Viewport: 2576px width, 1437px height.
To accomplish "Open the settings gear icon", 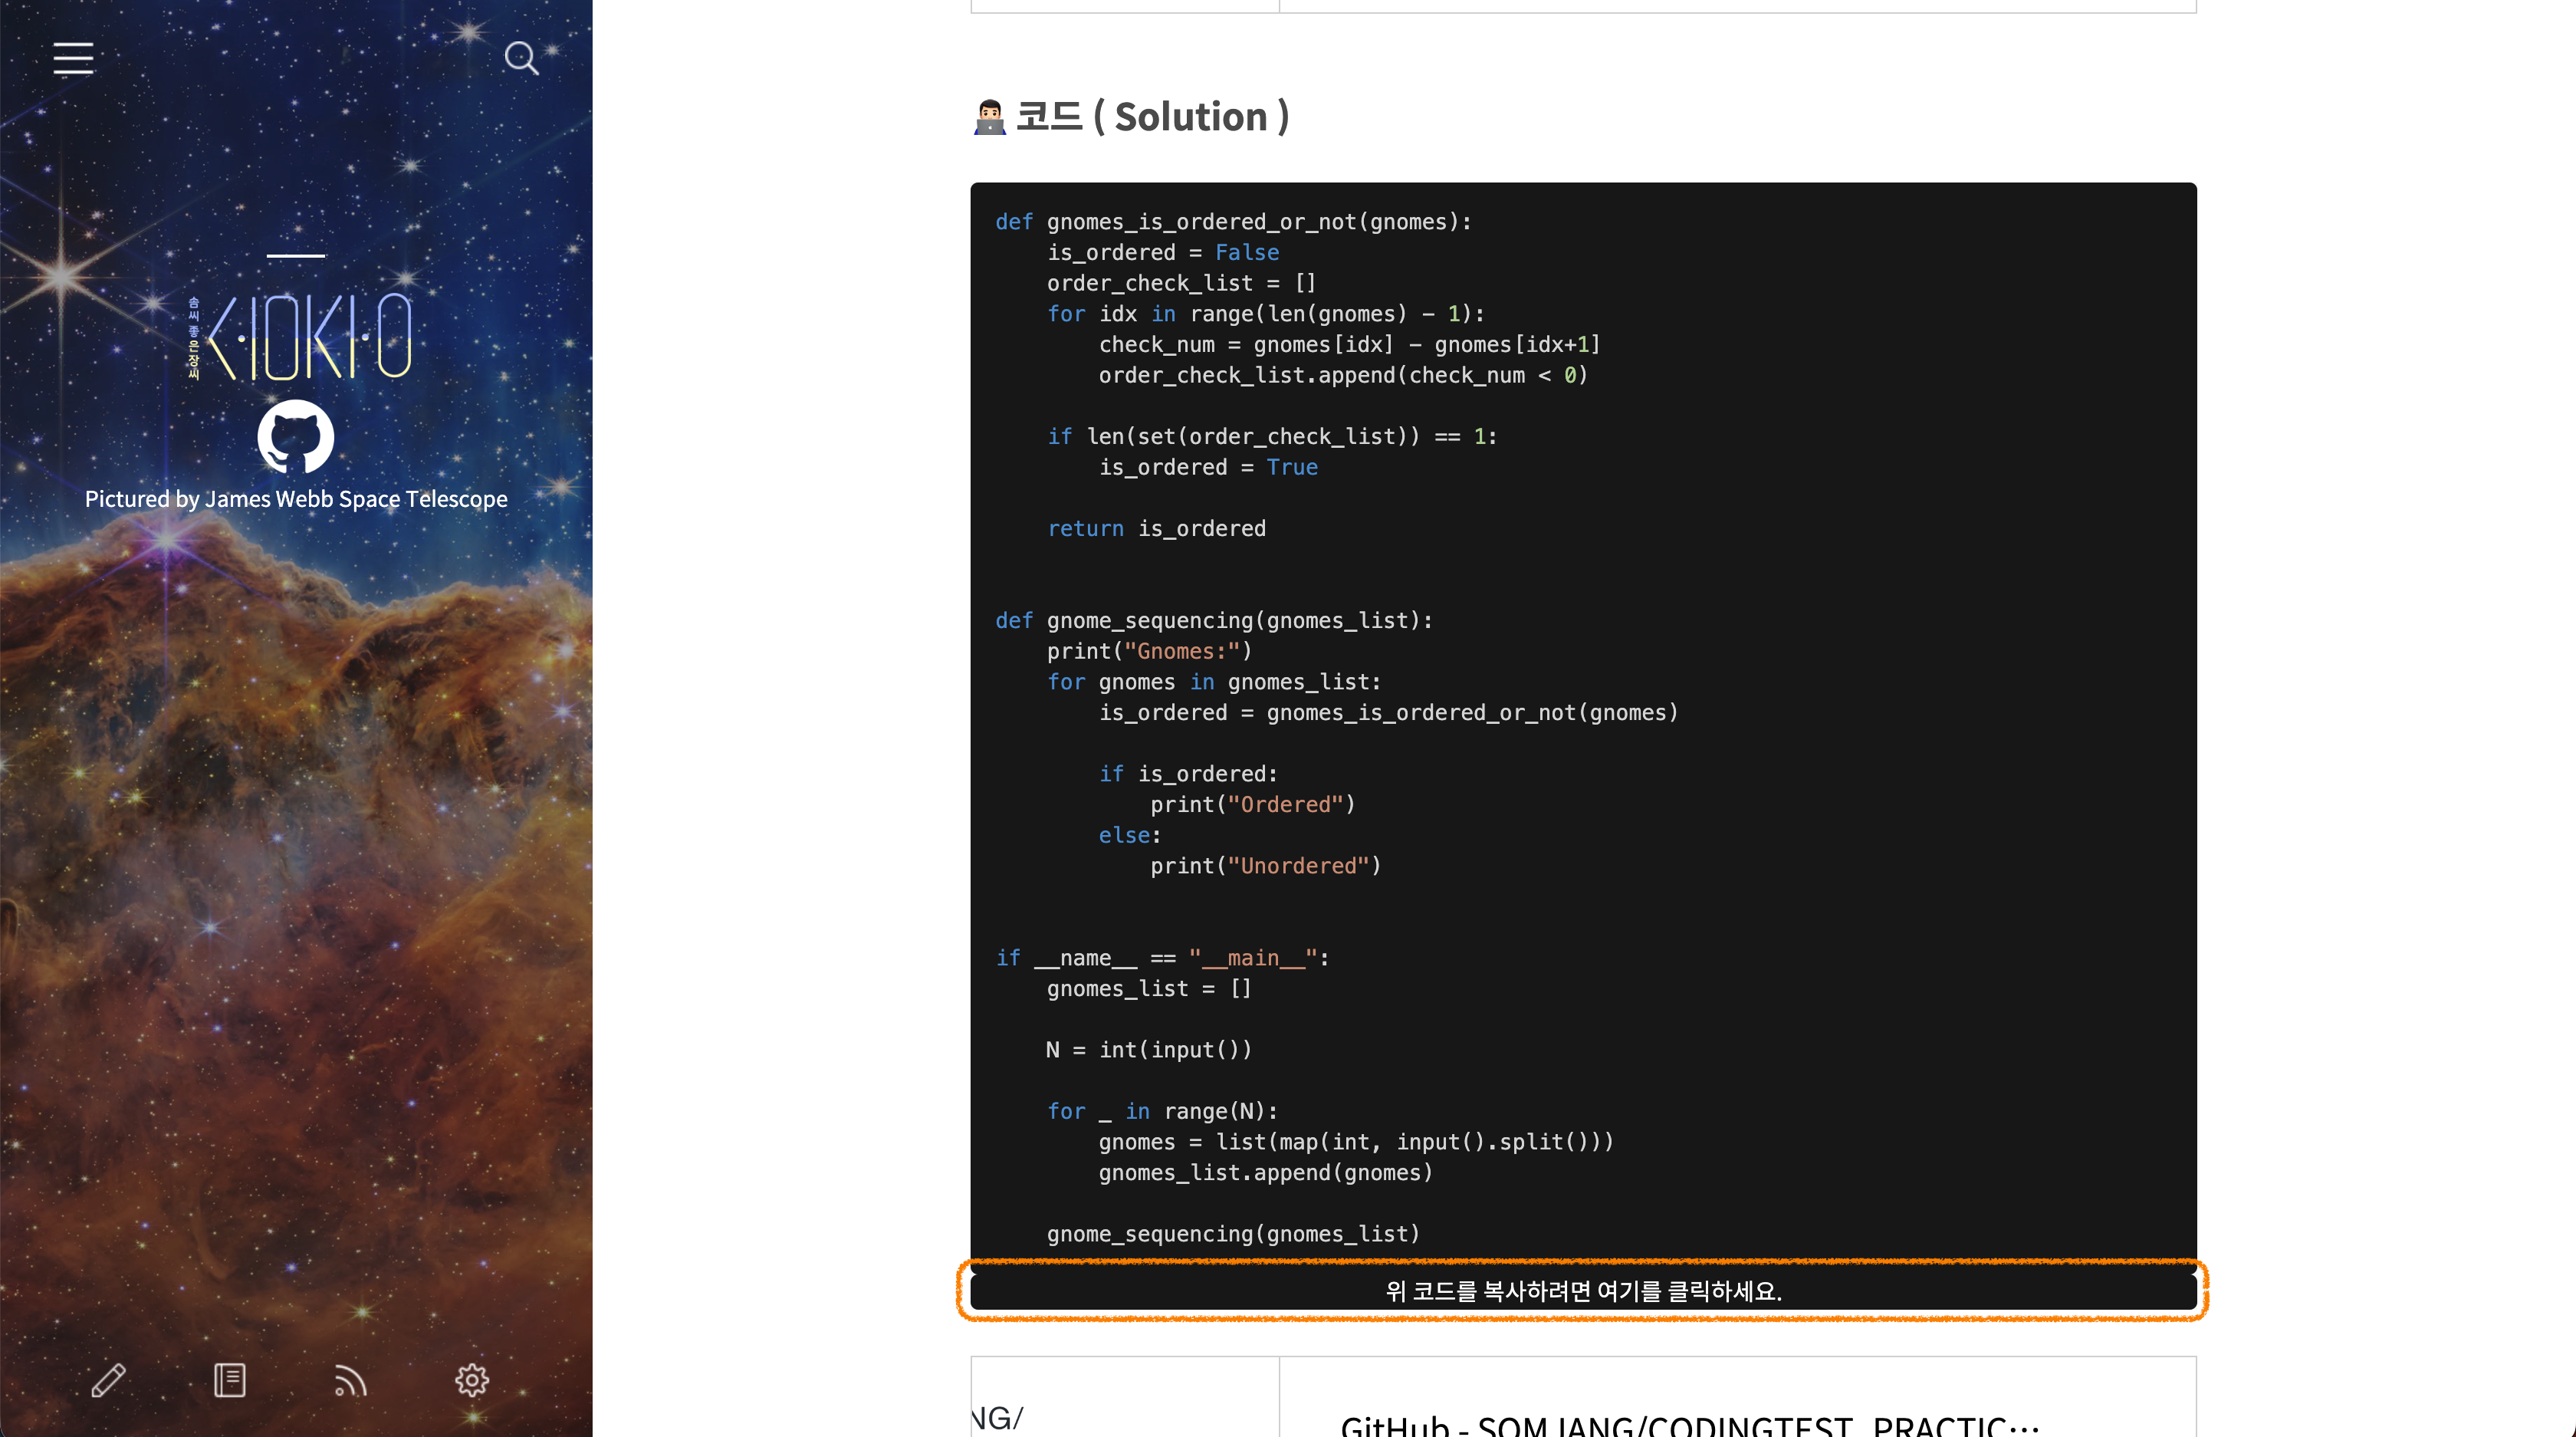I will coord(471,1380).
